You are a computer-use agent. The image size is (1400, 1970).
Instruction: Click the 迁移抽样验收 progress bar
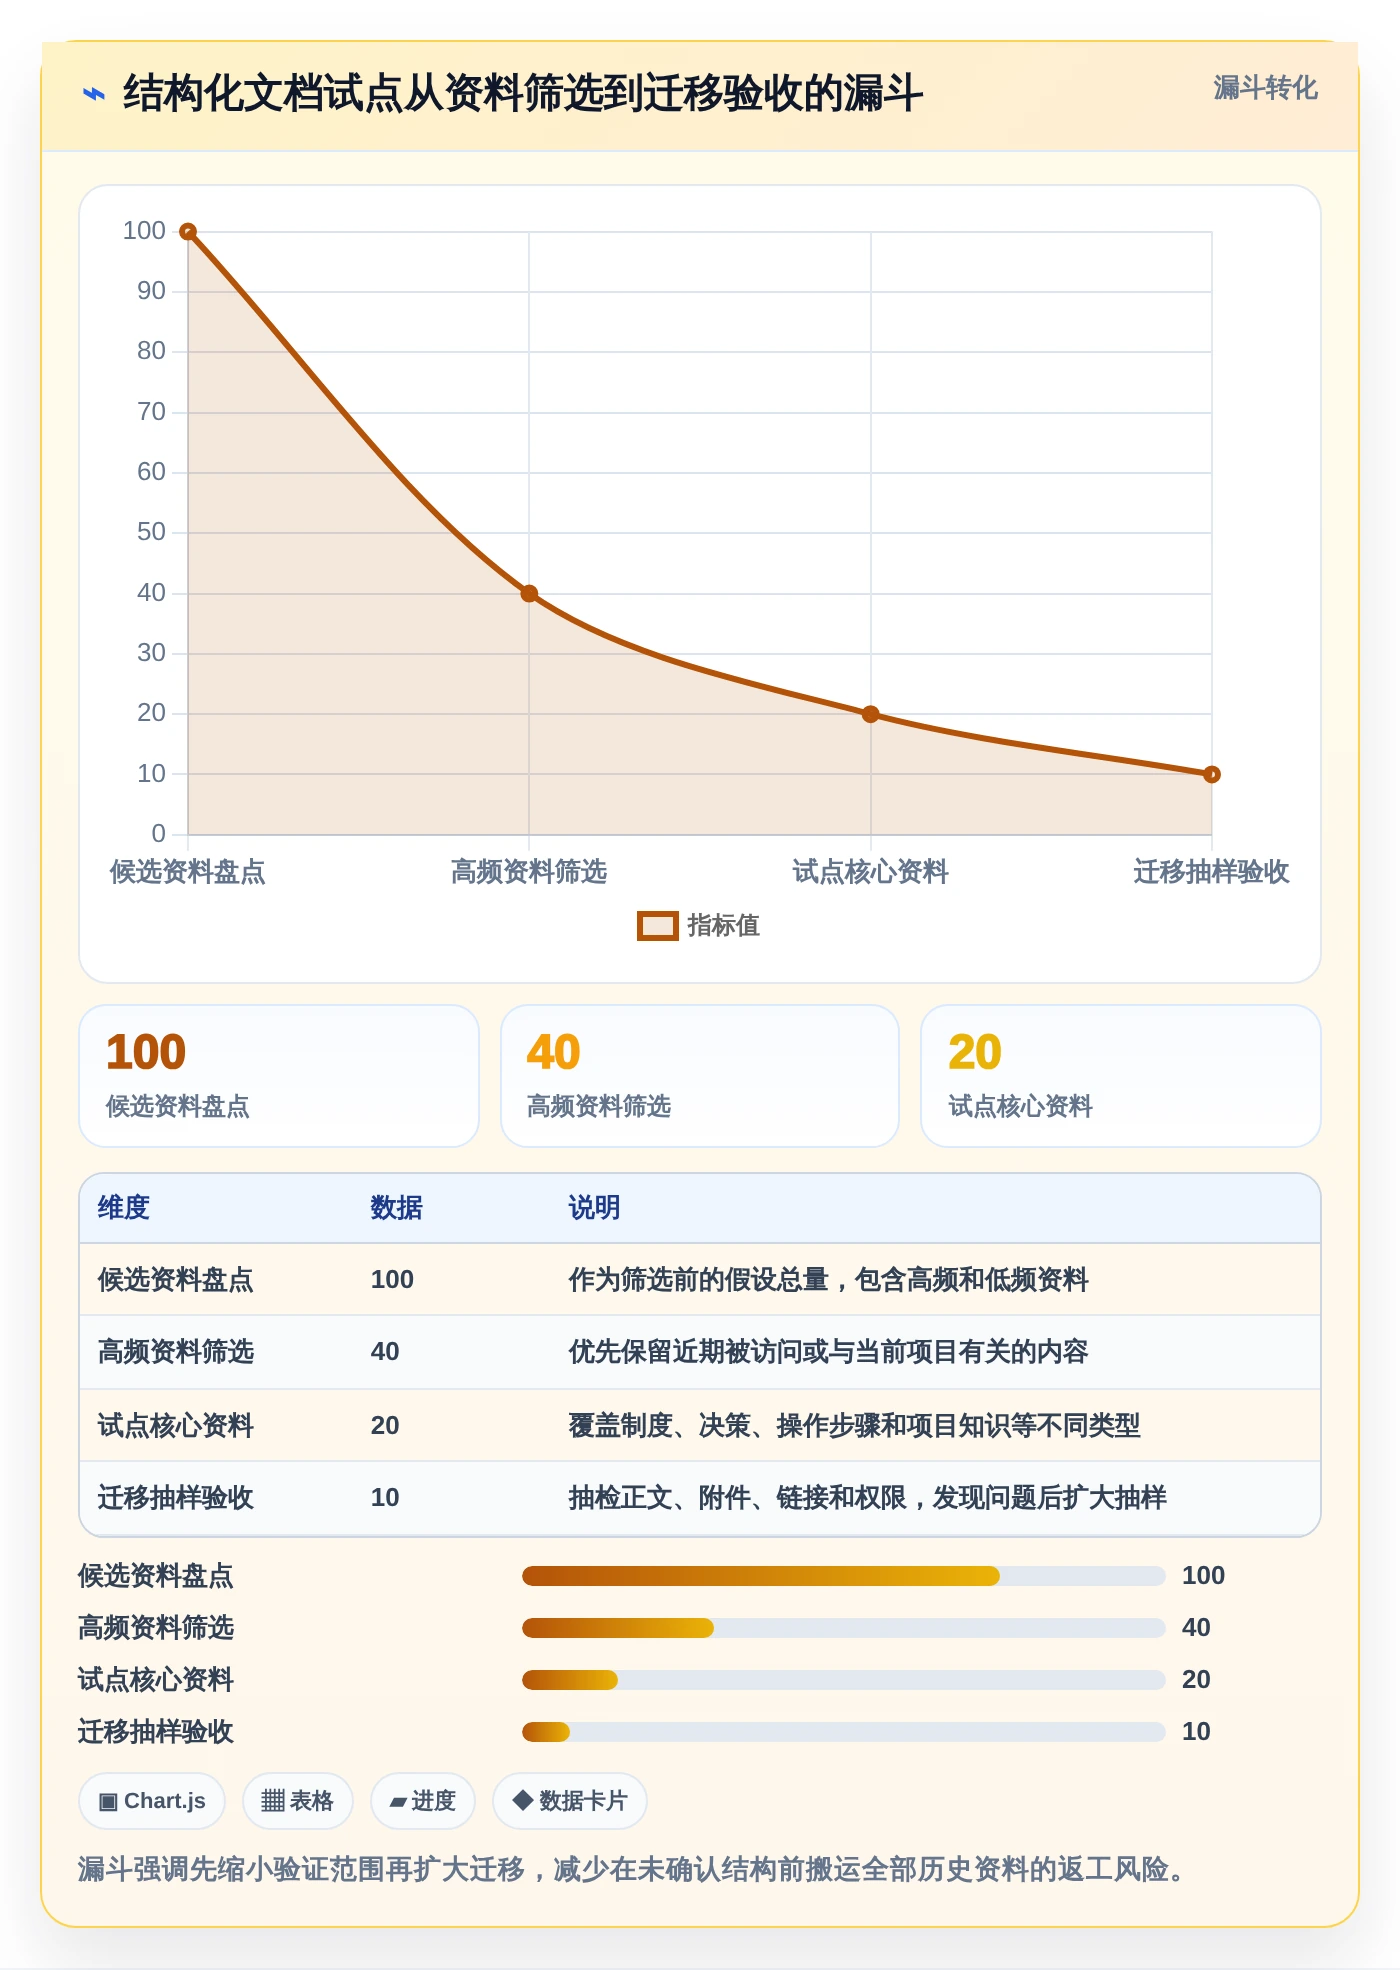pyautogui.click(x=844, y=1732)
